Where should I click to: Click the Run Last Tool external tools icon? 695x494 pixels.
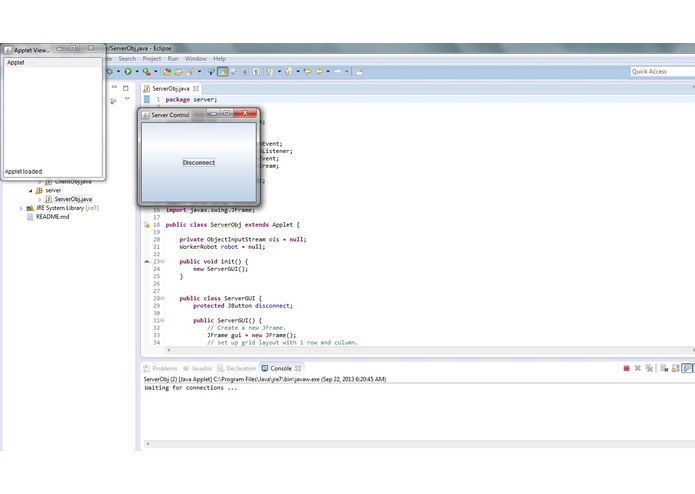[146, 71]
